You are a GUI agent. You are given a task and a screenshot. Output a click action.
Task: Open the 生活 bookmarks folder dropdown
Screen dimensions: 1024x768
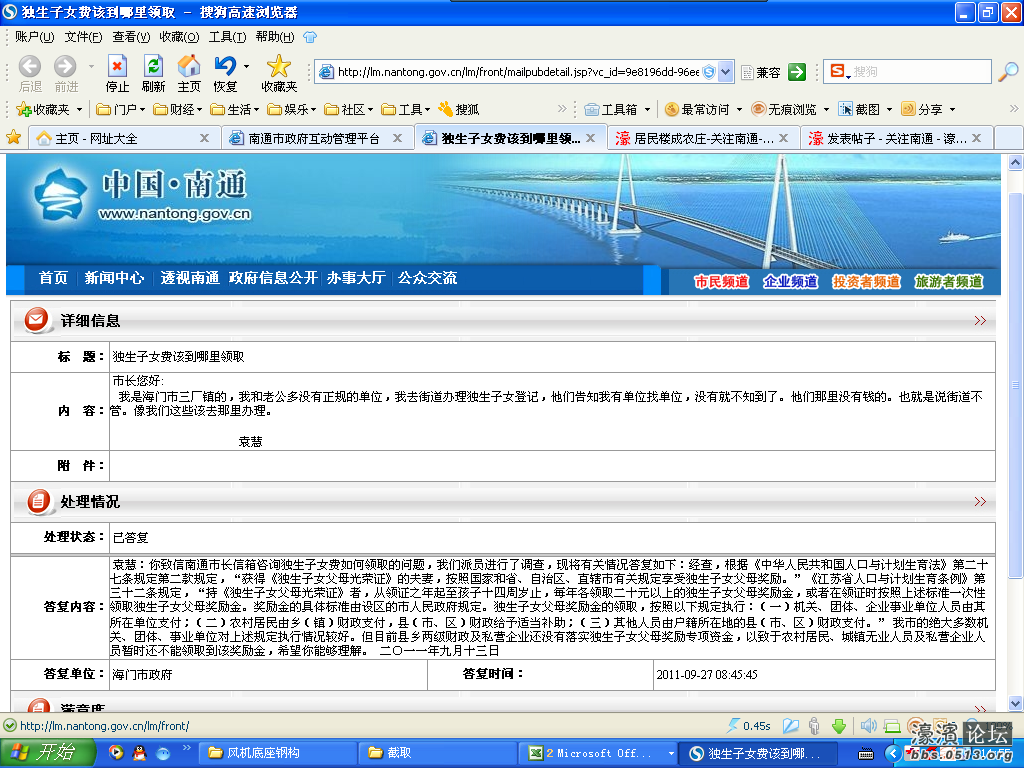pyautogui.click(x=234, y=109)
